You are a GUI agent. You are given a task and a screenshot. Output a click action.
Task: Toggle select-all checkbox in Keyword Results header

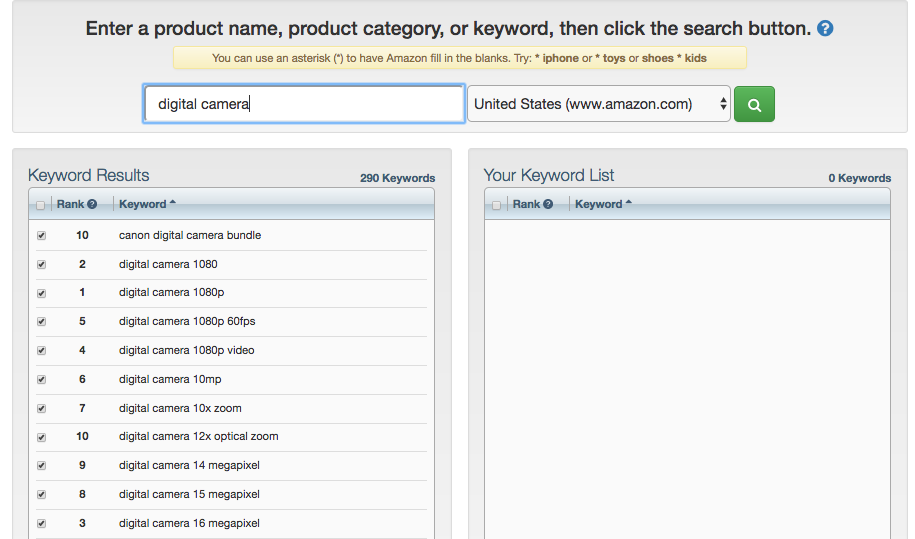41,205
